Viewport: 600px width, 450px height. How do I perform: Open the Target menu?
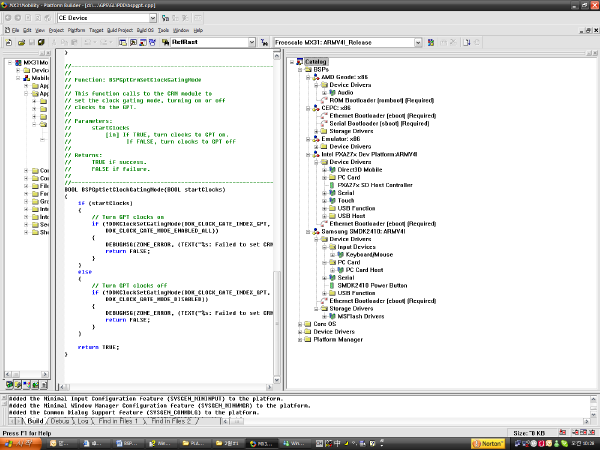[96, 30]
